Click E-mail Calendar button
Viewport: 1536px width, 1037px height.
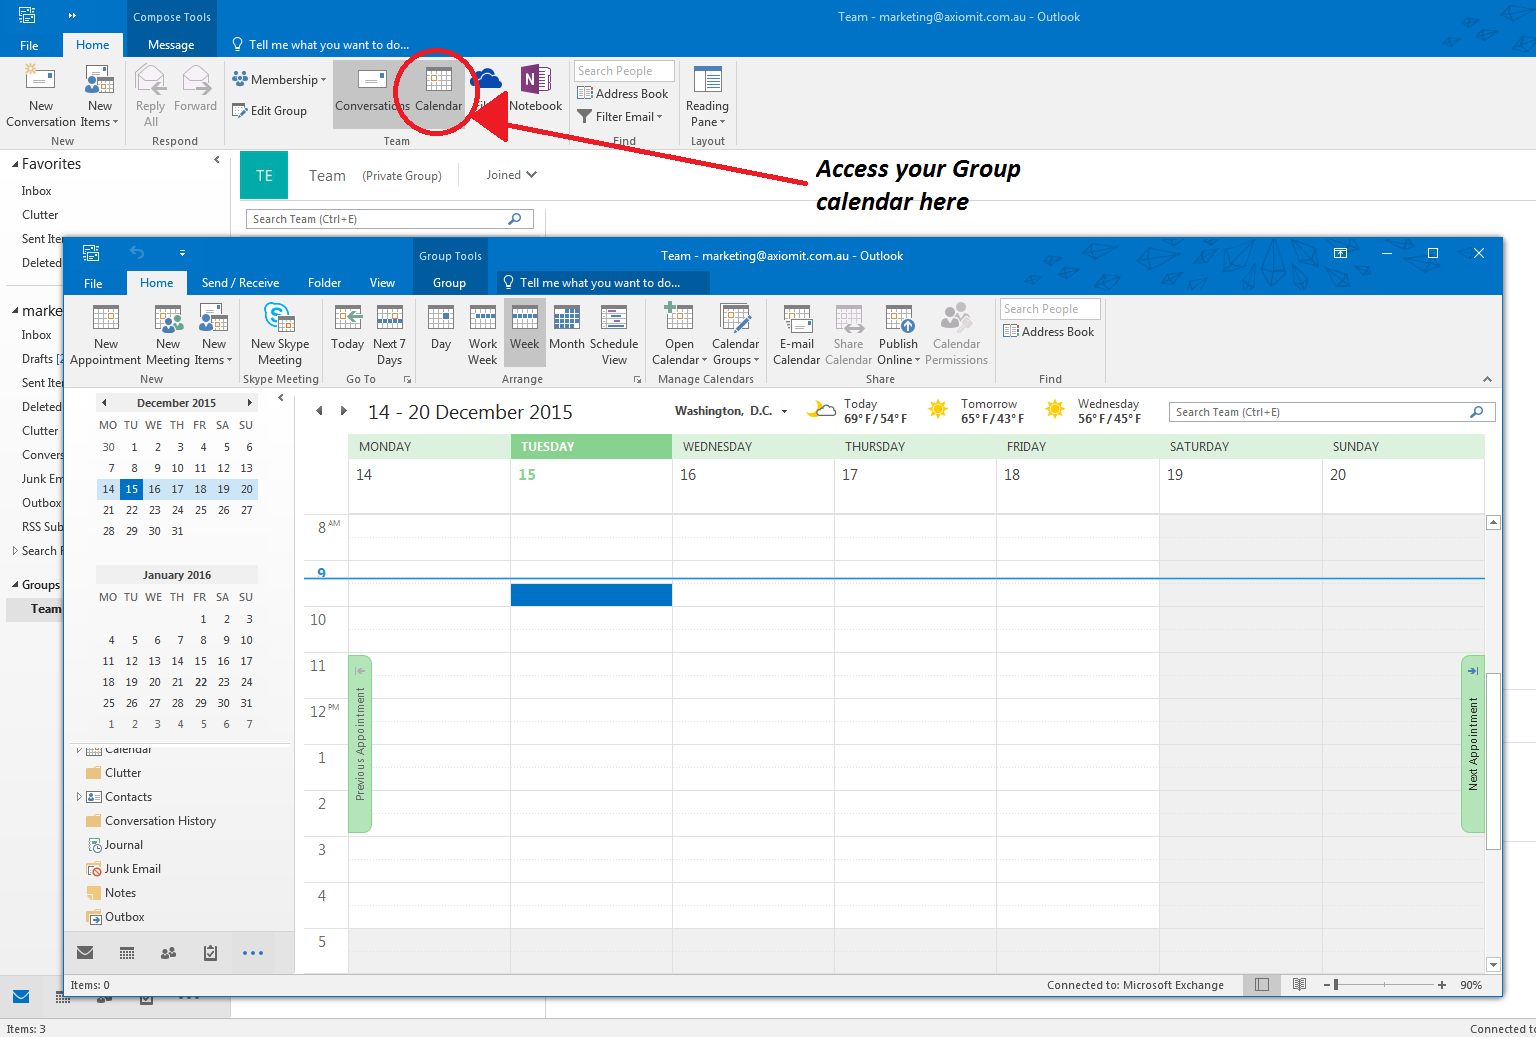(x=797, y=335)
